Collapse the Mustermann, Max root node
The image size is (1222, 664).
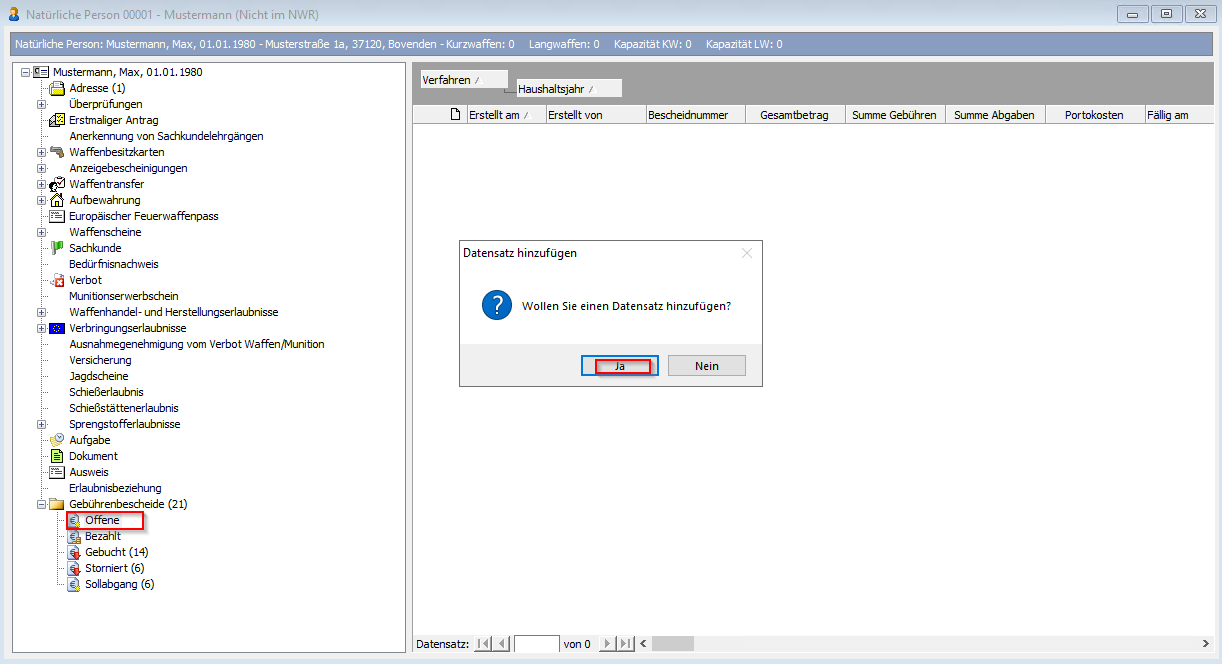pos(25,72)
